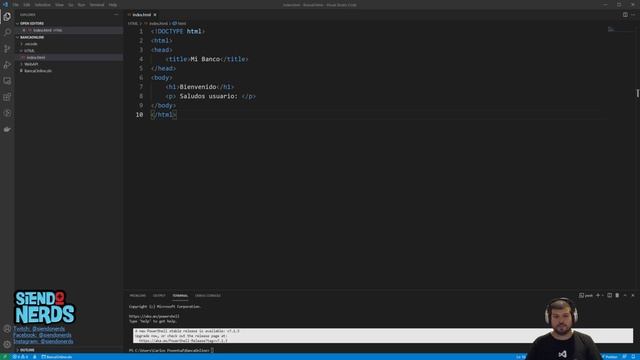Viewport: 640px width, 360px height.
Task: Kill the terminal with the trash icon
Action: coord(617,295)
